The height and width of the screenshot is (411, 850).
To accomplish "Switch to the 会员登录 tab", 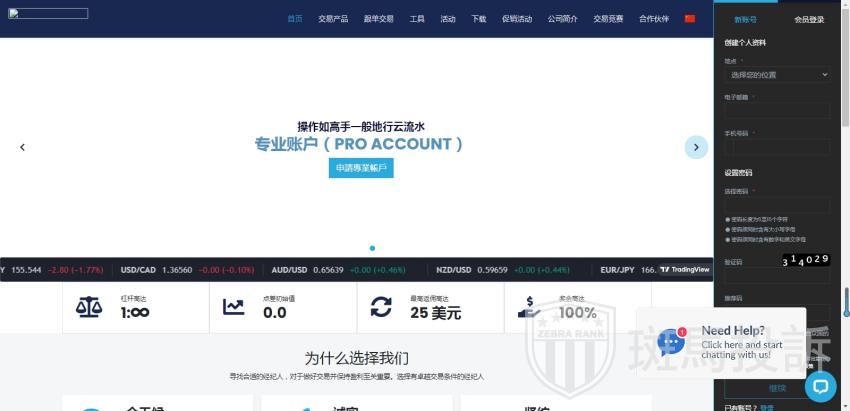I will click(x=809, y=20).
